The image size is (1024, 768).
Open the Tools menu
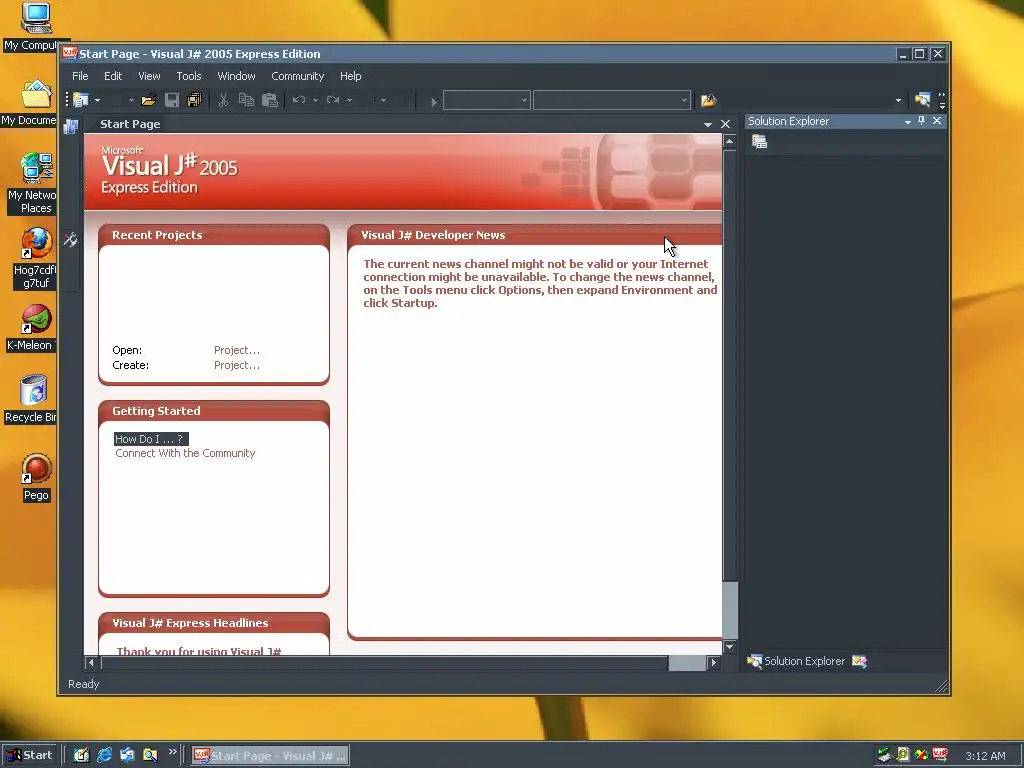pyautogui.click(x=189, y=76)
